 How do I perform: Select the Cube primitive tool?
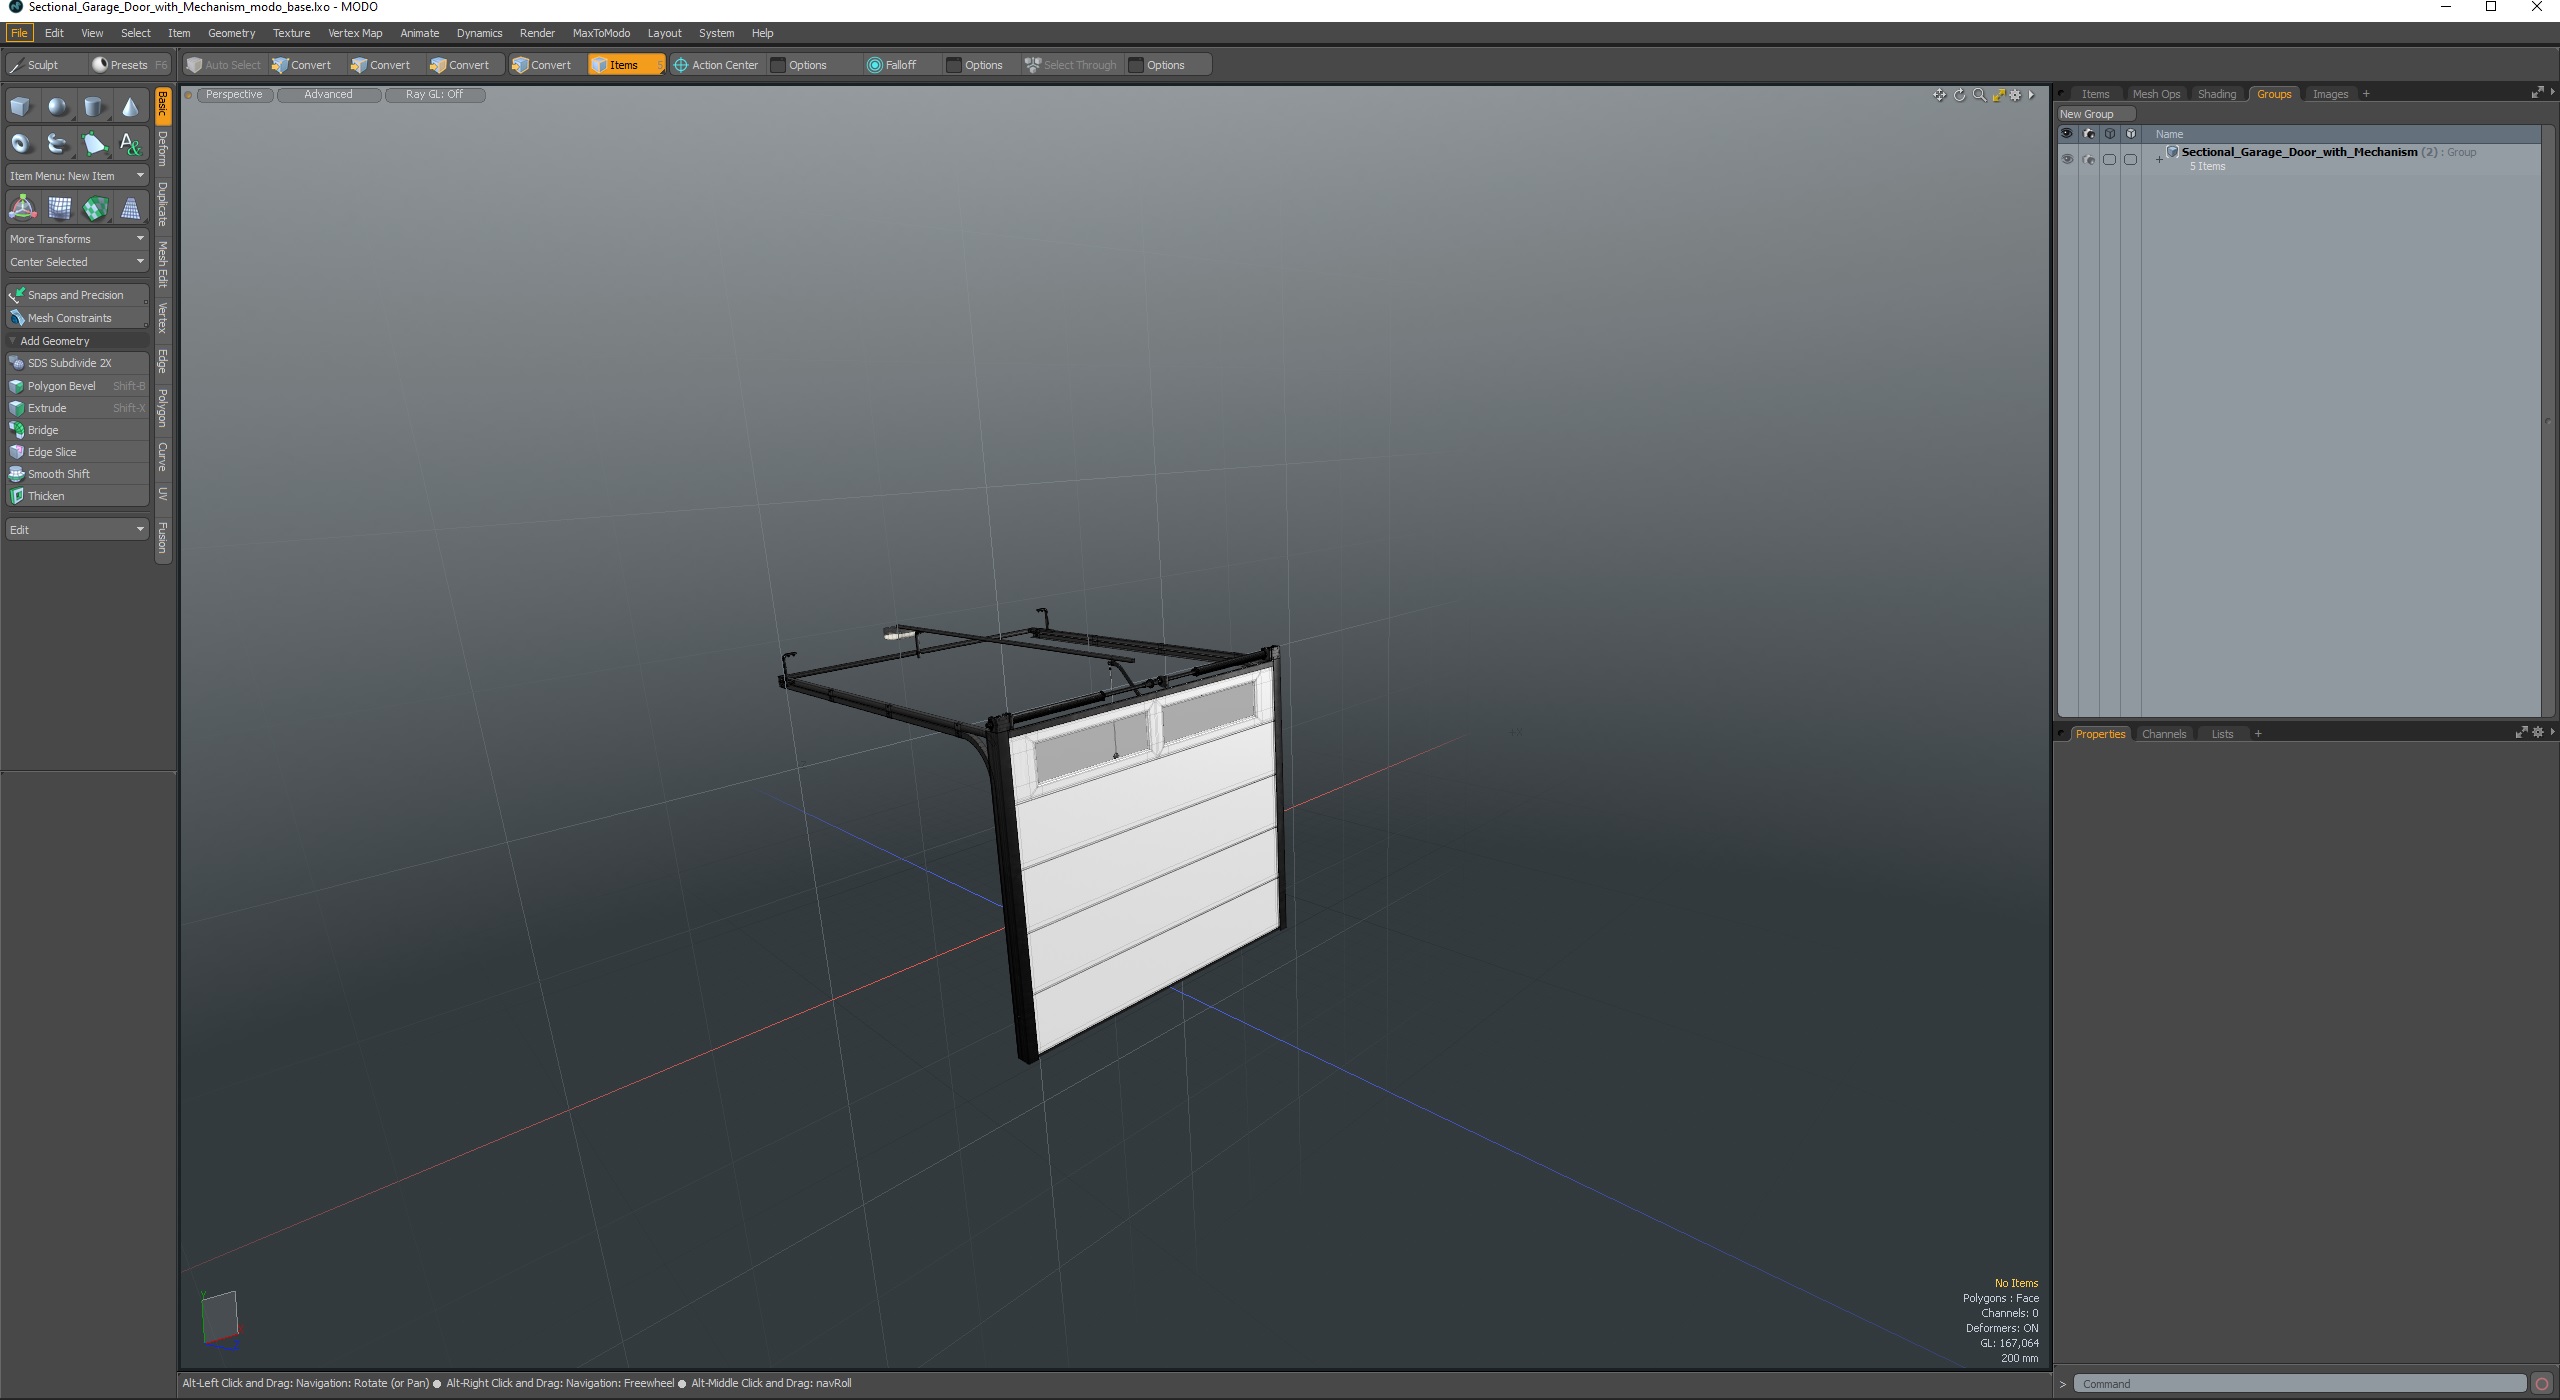pos(21,107)
